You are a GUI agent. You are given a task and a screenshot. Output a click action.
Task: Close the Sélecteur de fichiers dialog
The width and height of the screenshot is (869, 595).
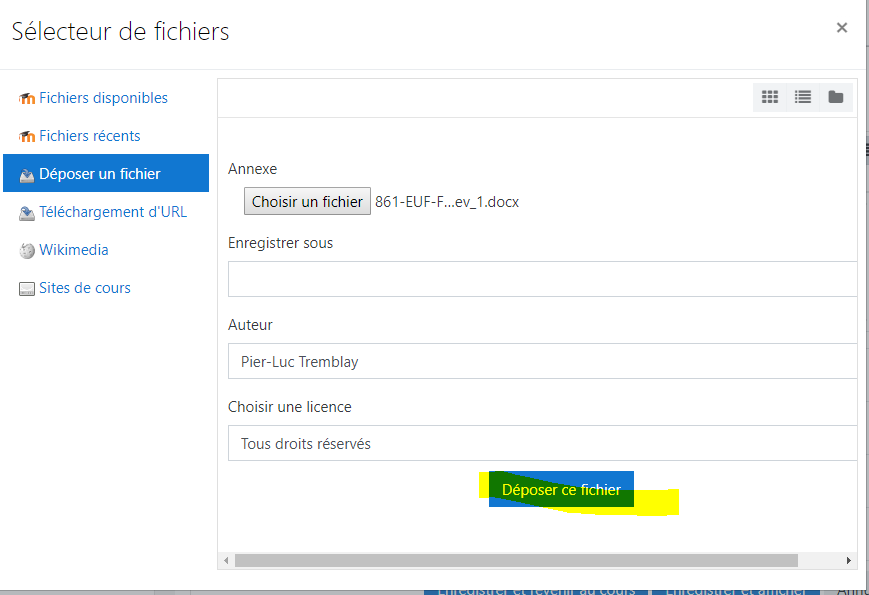pos(842,28)
